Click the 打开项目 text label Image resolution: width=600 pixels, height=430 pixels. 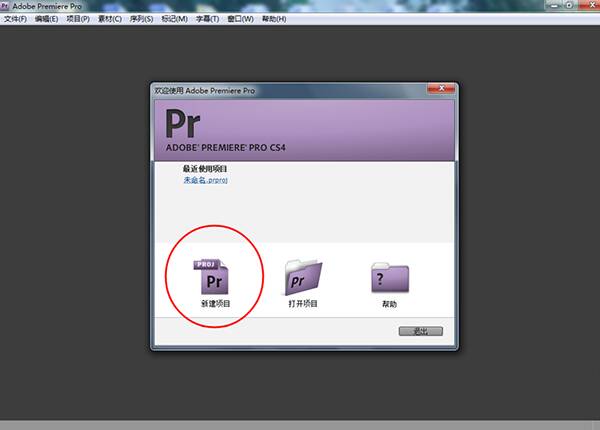pyautogui.click(x=303, y=304)
